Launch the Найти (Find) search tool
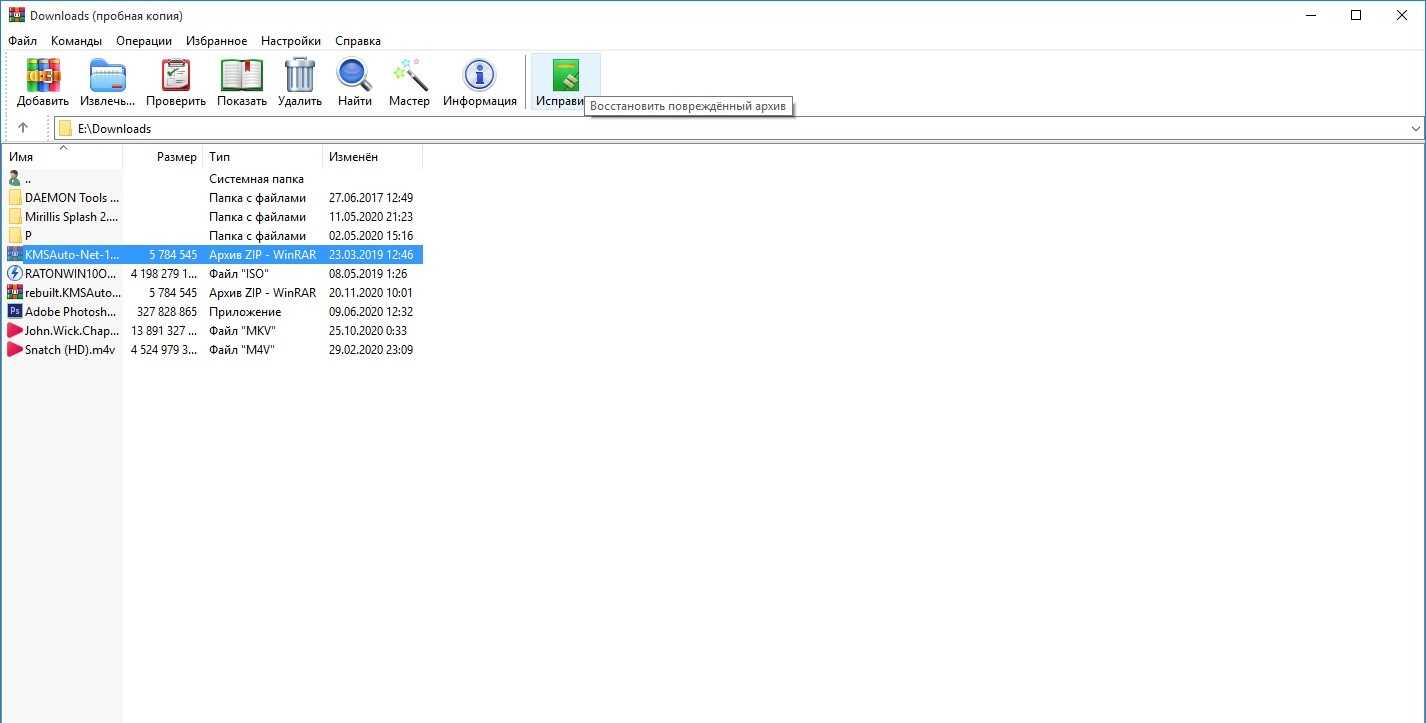The height and width of the screenshot is (723, 1426). [x=354, y=76]
